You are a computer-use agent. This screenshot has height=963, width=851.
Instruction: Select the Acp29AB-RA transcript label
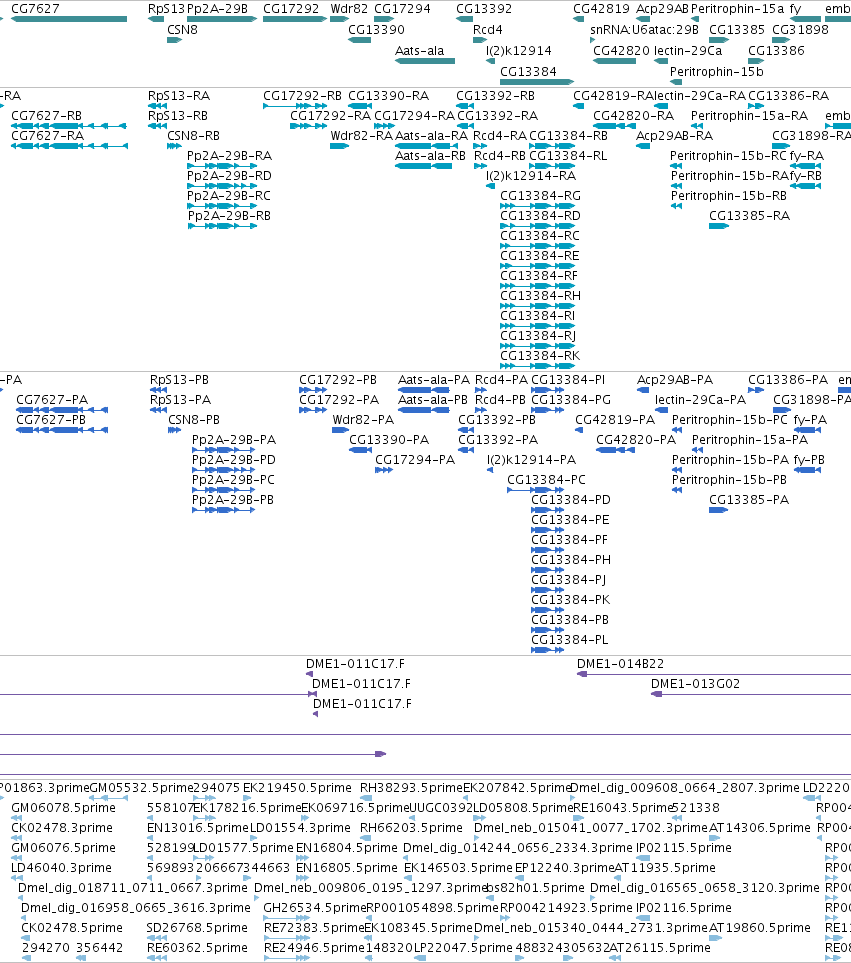point(675,135)
